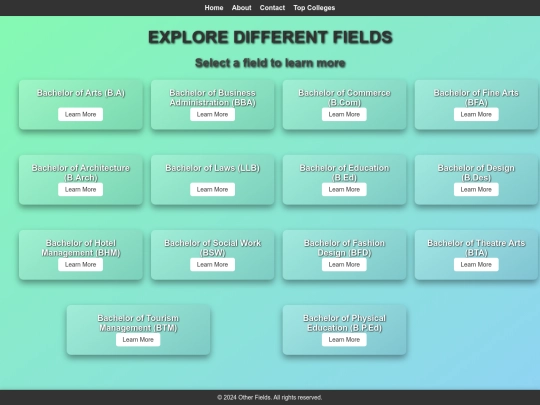The height and width of the screenshot is (405, 540).
Task: Click the Bachelor of Laws (LLB) title
Action: (212, 168)
